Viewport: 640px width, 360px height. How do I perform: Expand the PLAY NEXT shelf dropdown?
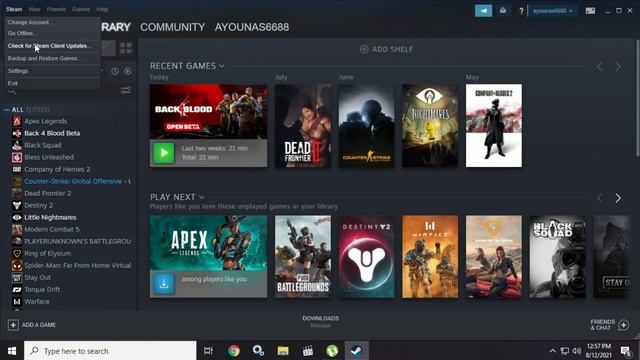201,197
